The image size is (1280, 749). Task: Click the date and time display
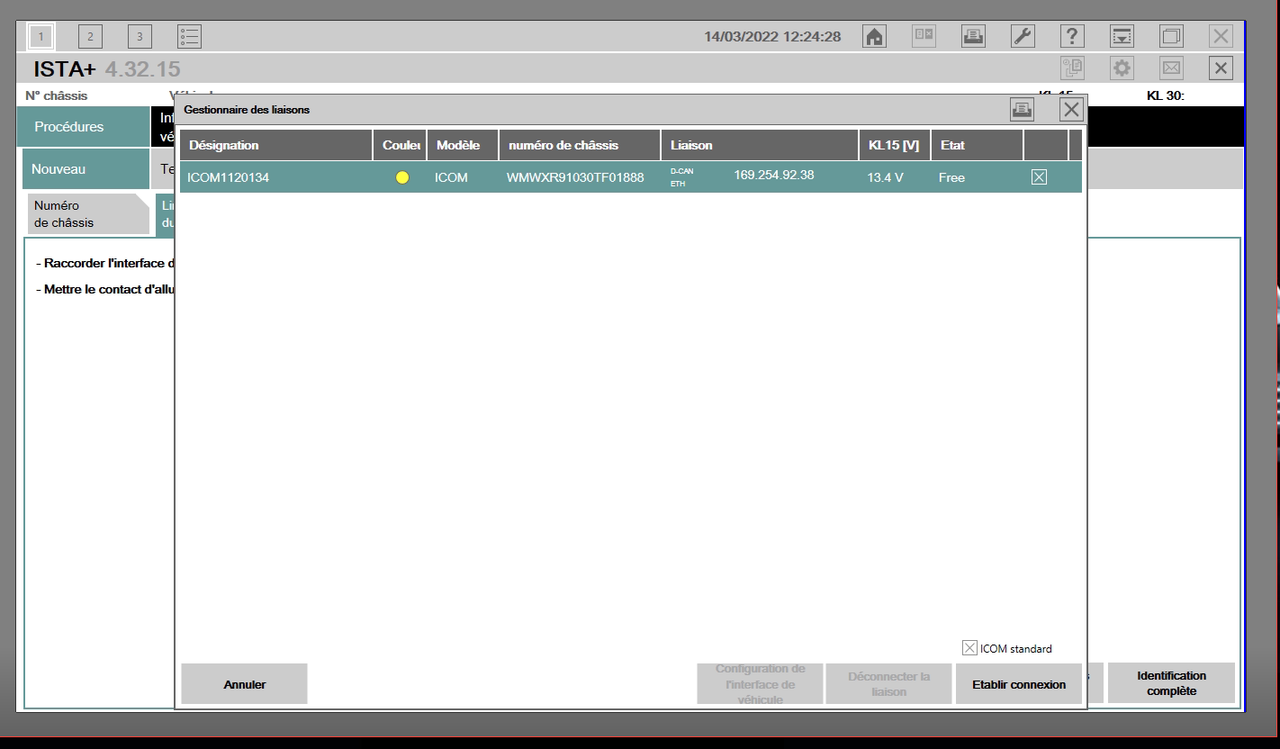point(772,36)
